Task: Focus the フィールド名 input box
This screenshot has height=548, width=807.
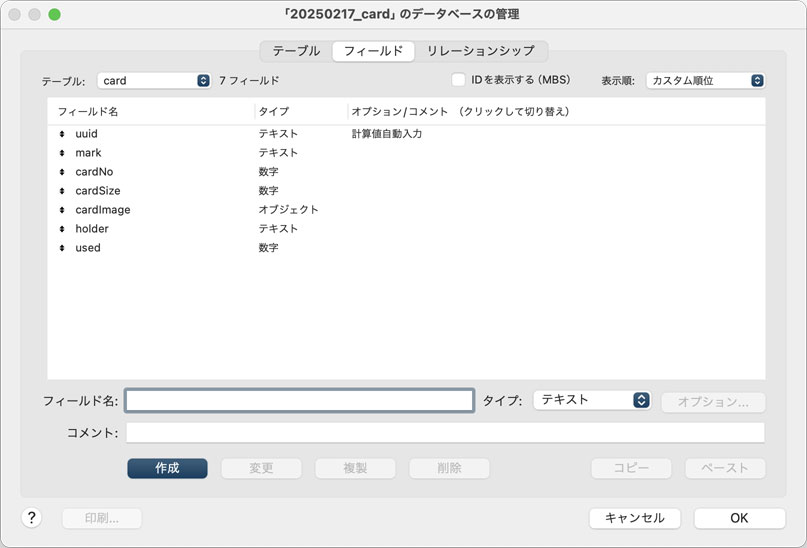Action: click(x=300, y=400)
